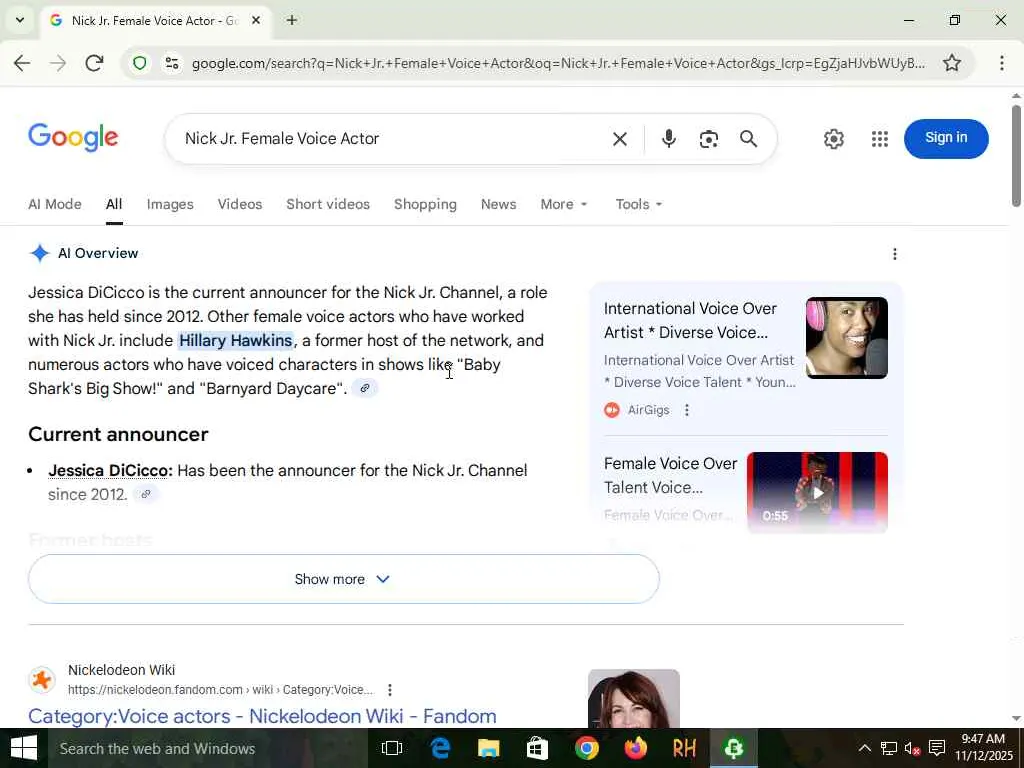Open Category:Voice actors Nickelodeon Wiki result

tap(262, 716)
